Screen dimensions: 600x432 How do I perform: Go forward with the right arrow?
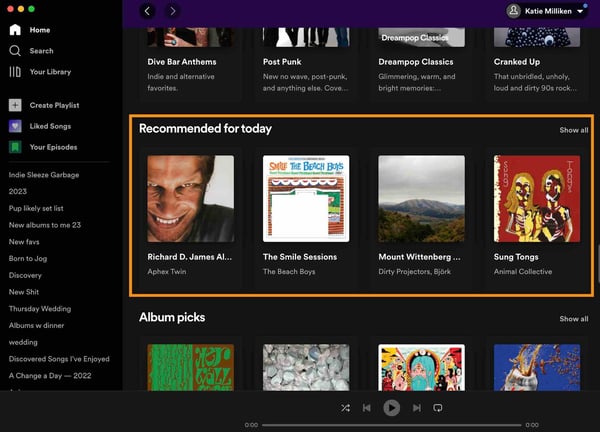point(172,11)
